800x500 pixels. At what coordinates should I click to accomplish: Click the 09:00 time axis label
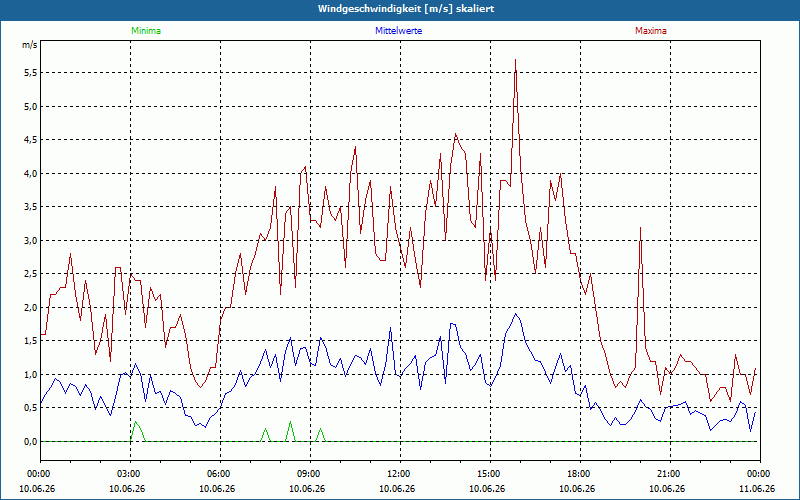coord(310,474)
